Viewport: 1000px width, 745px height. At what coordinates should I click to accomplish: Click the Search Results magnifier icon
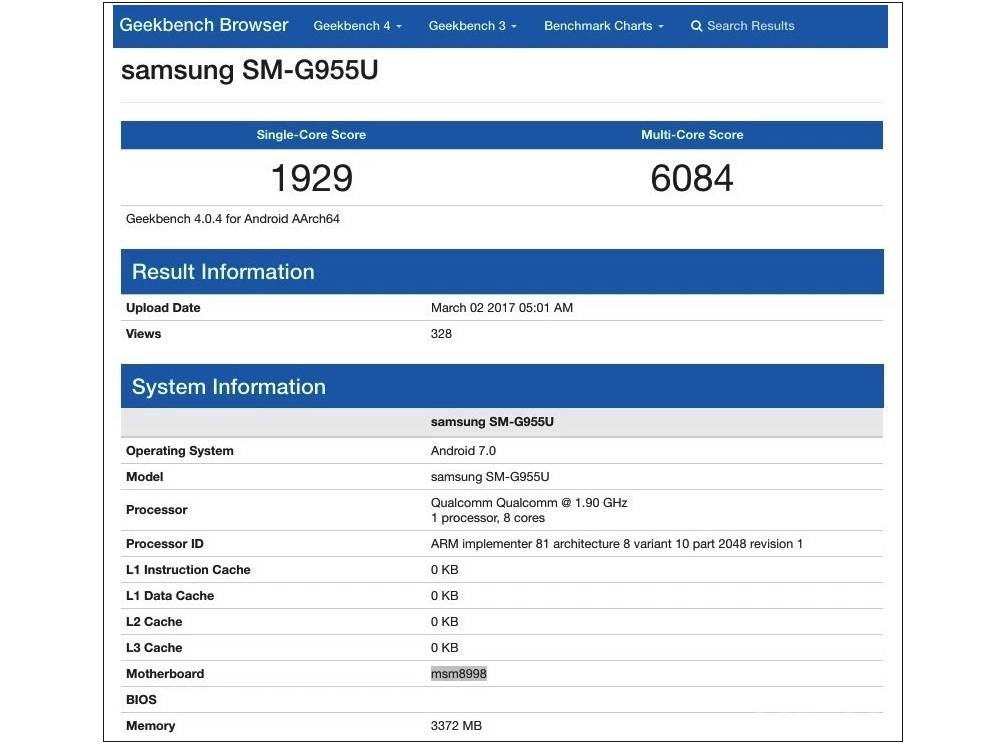(x=696, y=26)
